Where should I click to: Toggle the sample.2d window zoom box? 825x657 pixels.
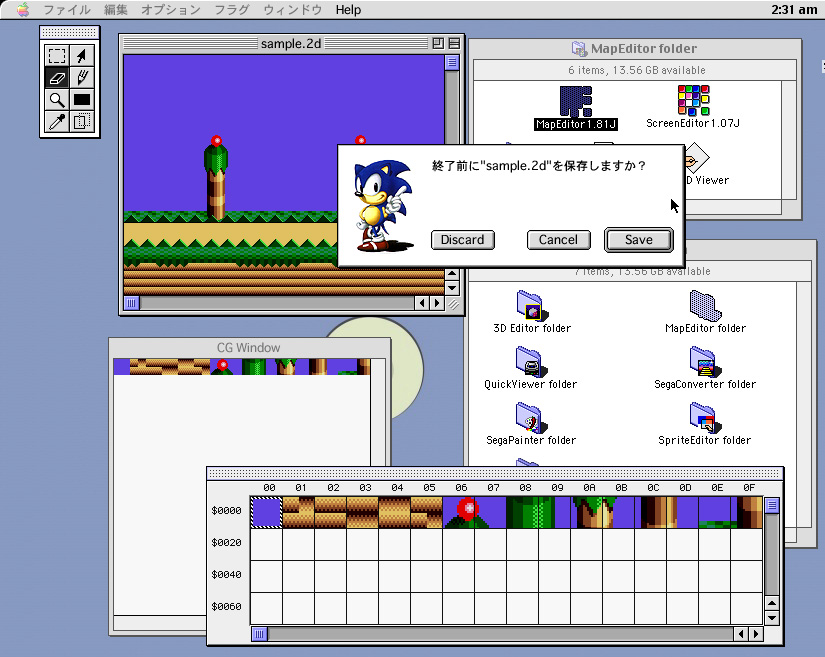(x=437, y=43)
